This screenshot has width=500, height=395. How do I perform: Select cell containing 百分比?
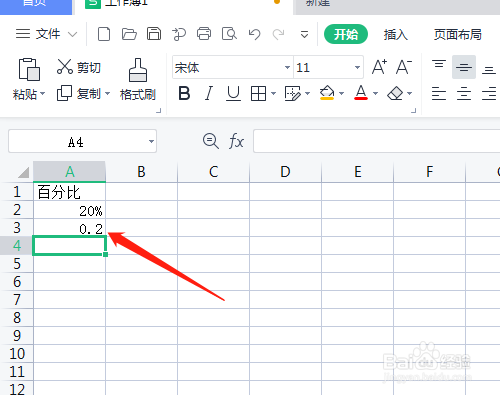(69, 192)
